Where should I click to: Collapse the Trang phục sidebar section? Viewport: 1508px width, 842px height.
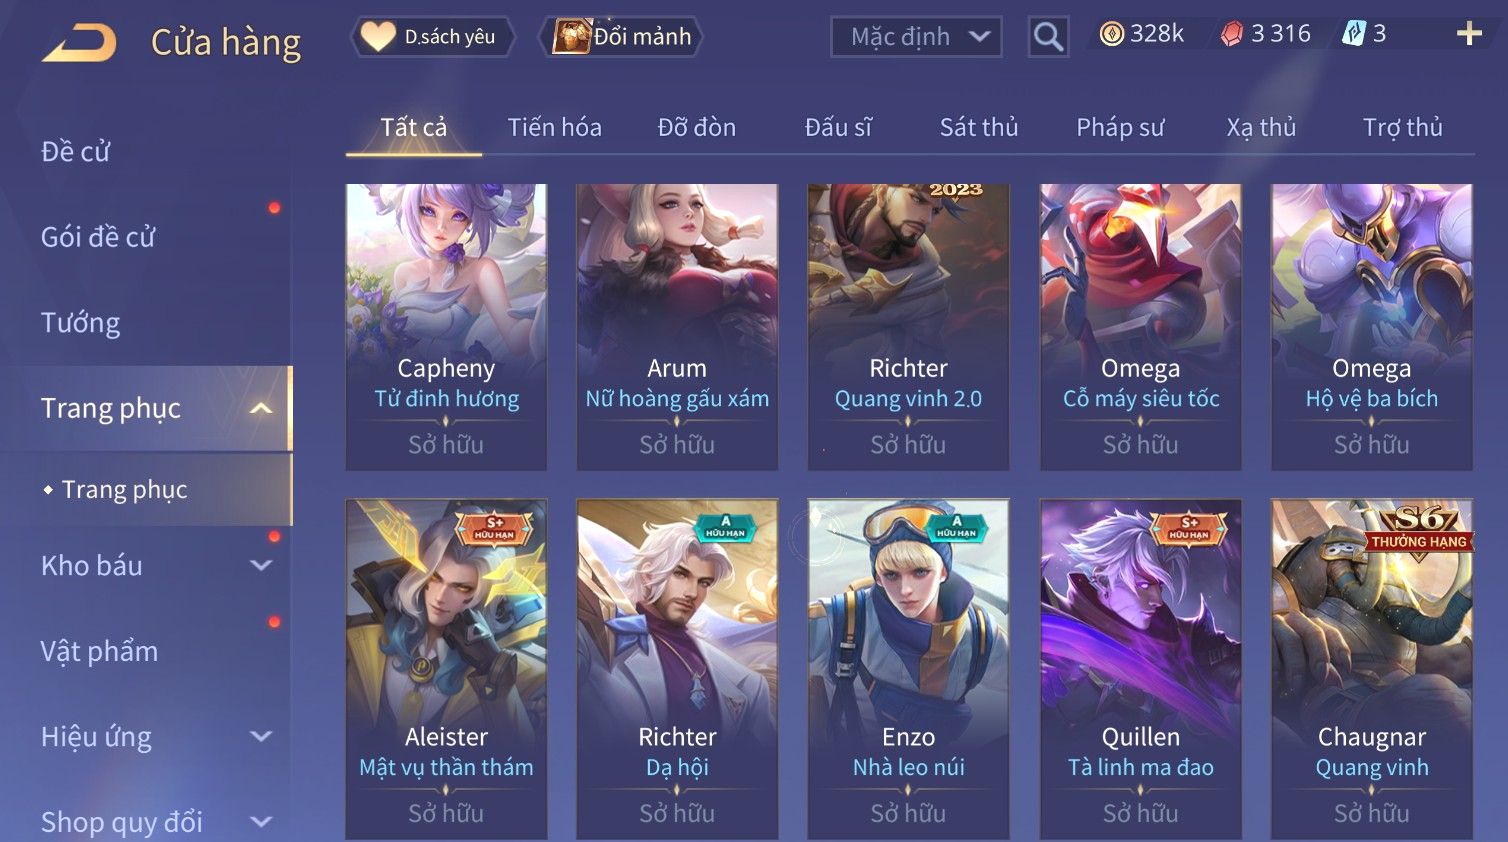[261, 408]
